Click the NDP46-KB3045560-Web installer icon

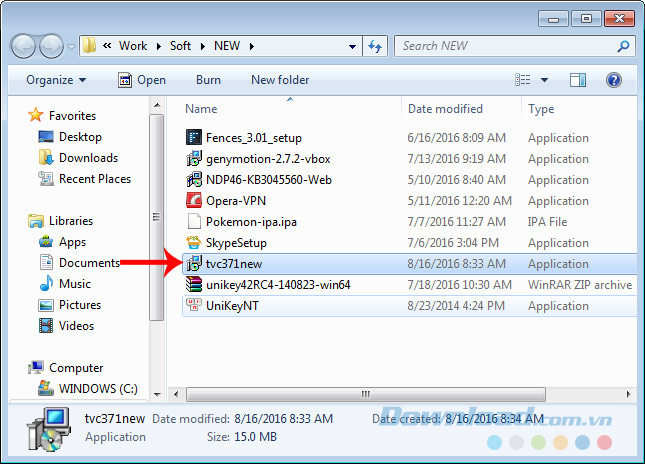[x=194, y=179]
